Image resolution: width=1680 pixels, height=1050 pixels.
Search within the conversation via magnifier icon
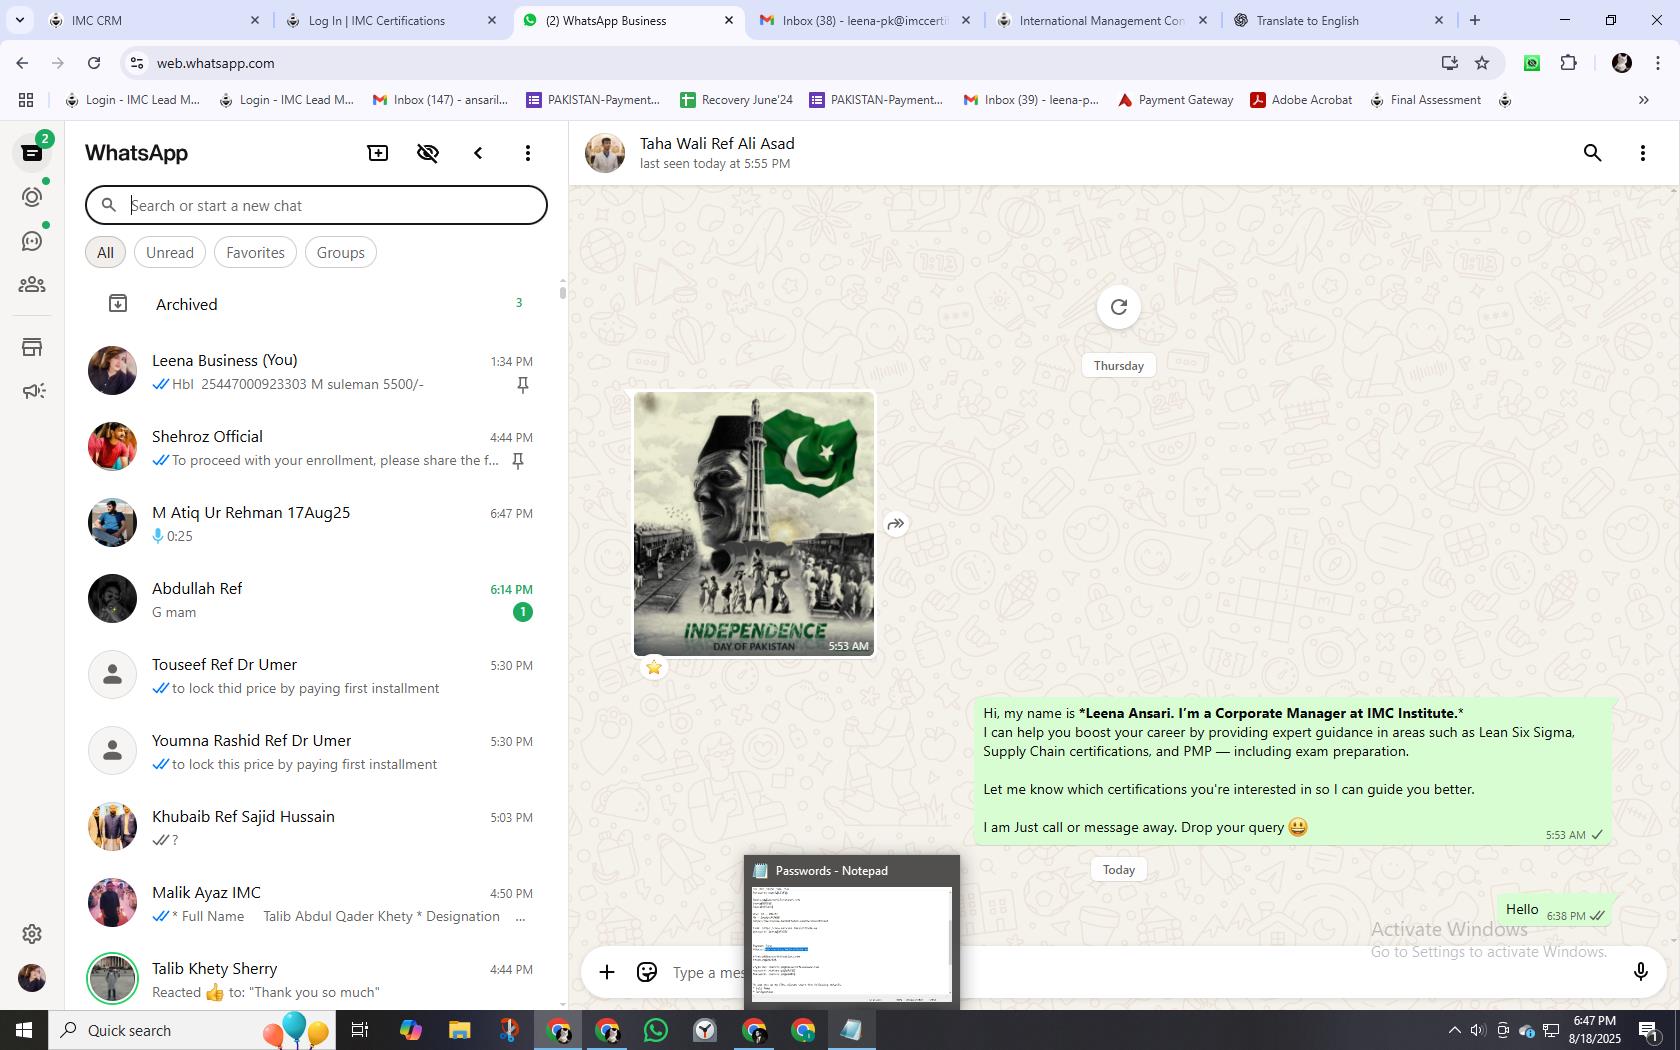(1593, 153)
